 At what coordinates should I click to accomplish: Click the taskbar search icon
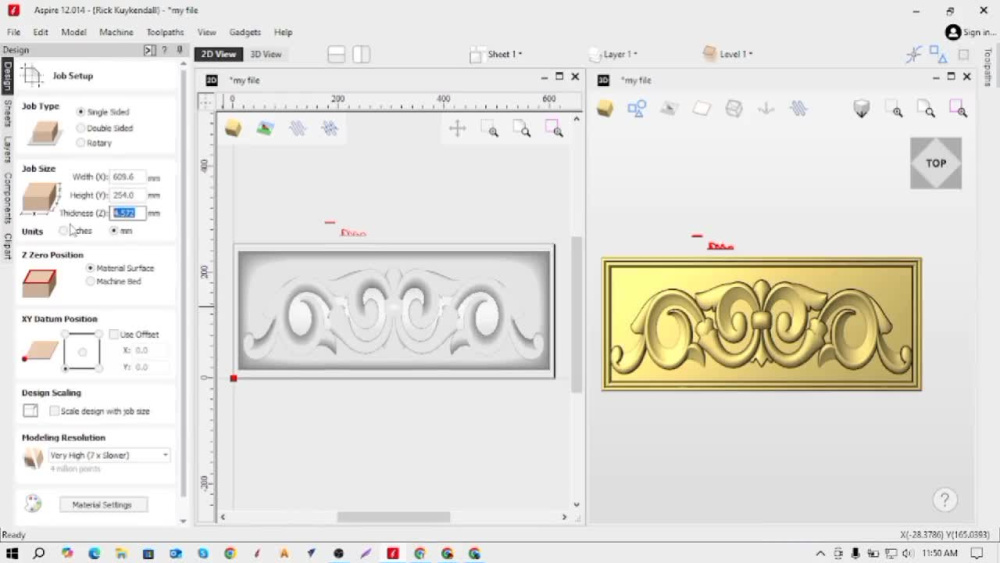[x=39, y=553]
